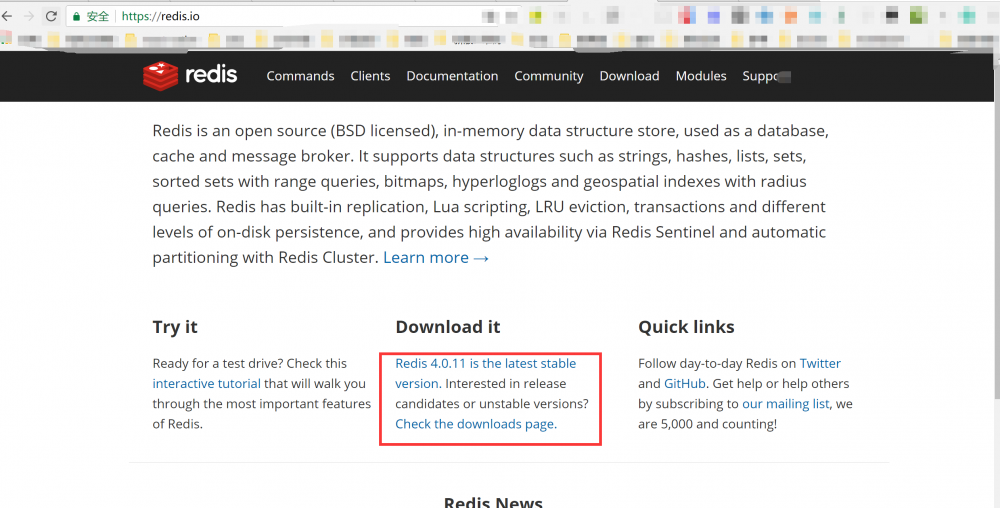Screen dimensions: 1000x508
Task: Click the green padlock security icon
Action: tap(76, 17)
